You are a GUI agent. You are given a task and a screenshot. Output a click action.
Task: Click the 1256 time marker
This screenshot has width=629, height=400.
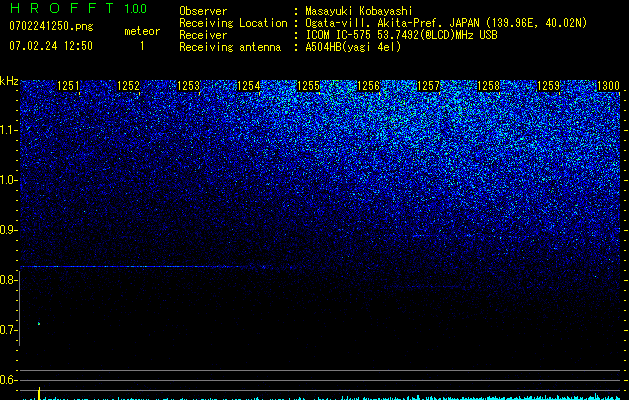pos(368,86)
